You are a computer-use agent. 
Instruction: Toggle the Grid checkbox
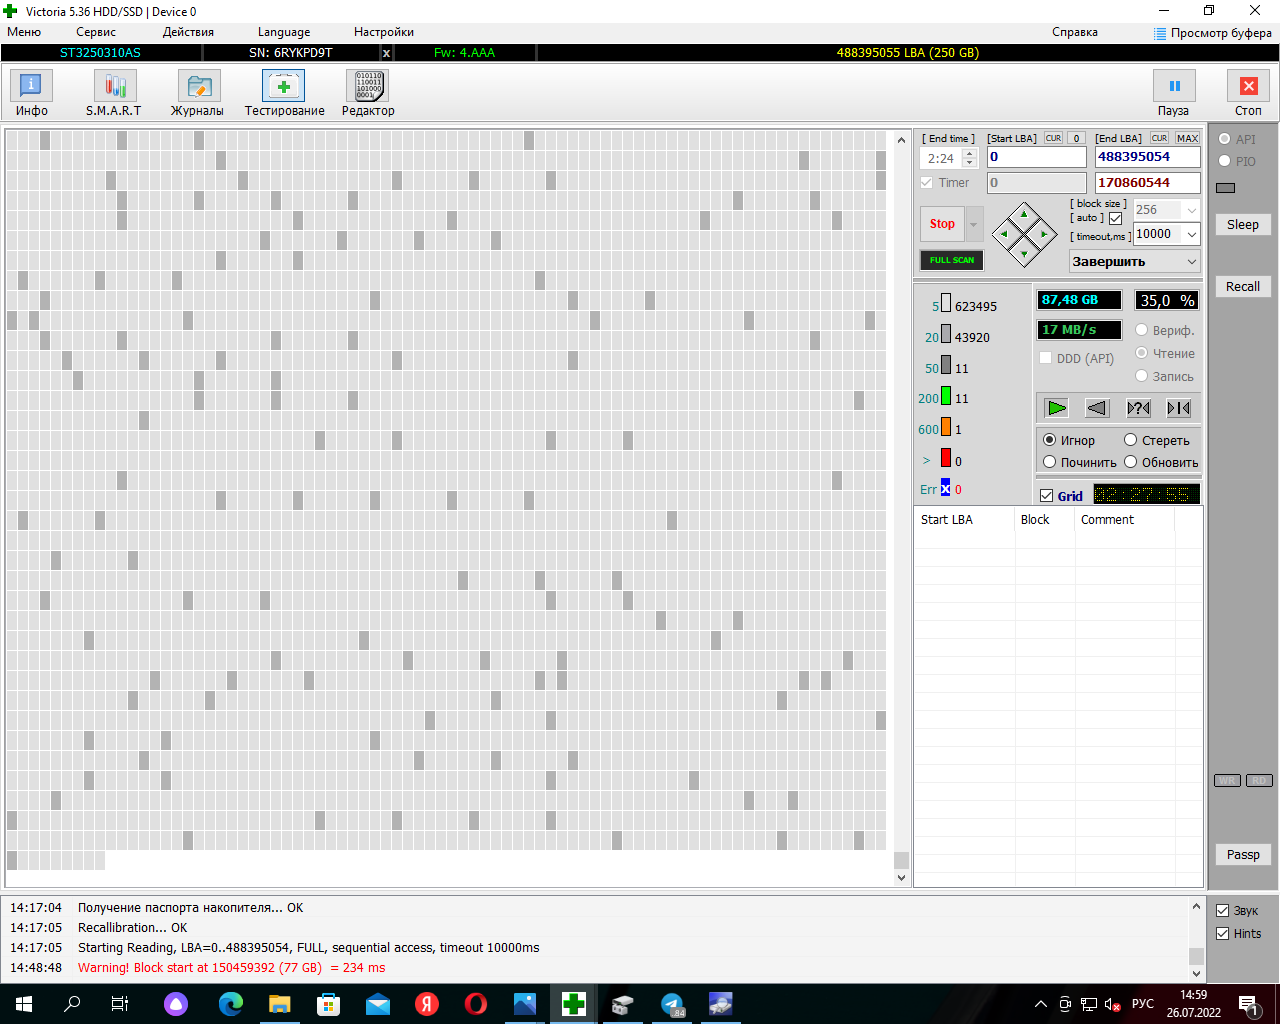pyautogui.click(x=1047, y=496)
